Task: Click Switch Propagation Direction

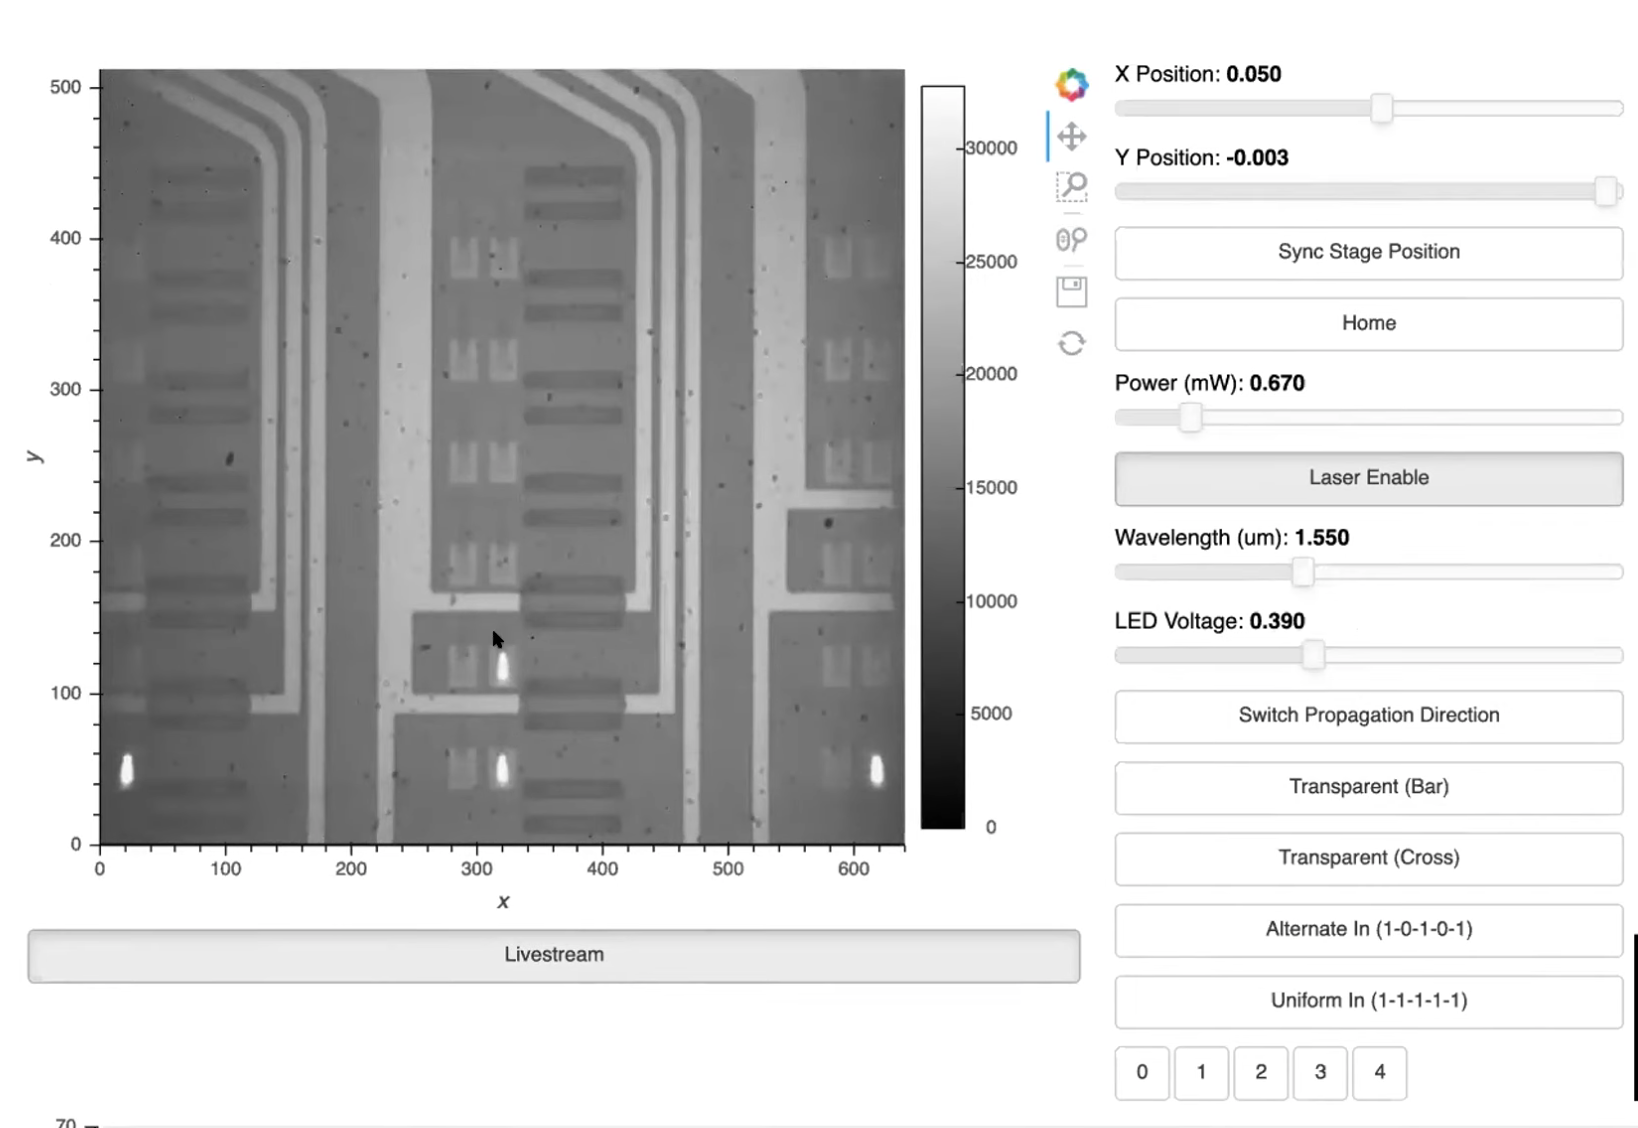Action: point(1368,715)
